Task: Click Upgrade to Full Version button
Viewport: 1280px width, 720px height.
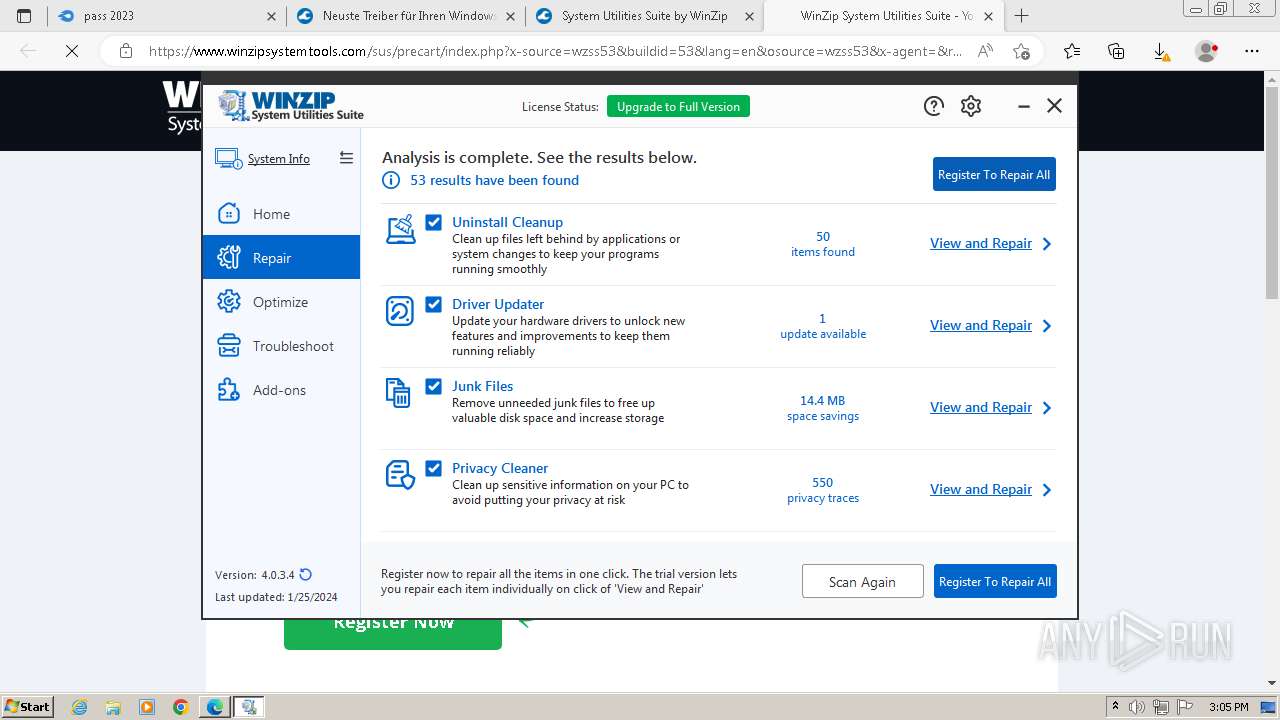Action: click(678, 107)
